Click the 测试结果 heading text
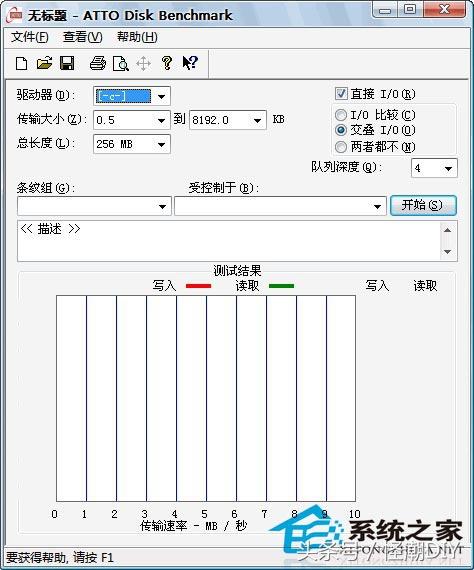Screen dimensions: 474x570 [237, 271]
